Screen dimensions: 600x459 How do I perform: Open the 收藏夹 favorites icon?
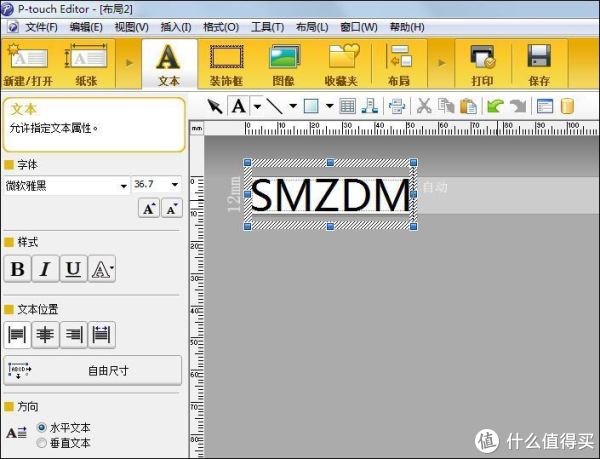pos(341,64)
